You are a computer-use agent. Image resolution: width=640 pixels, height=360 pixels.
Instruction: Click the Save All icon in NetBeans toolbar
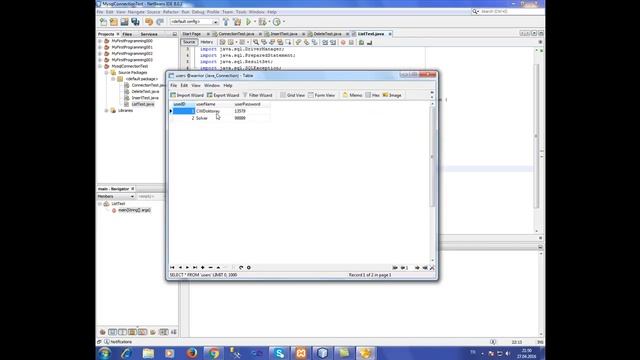(135, 22)
